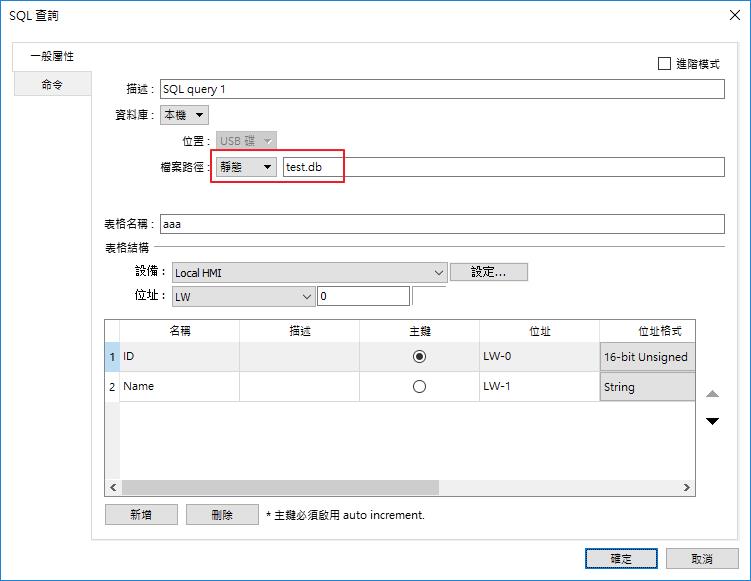Switch to the 一般屬性 tab
The image size is (751, 581).
click(x=52, y=57)
